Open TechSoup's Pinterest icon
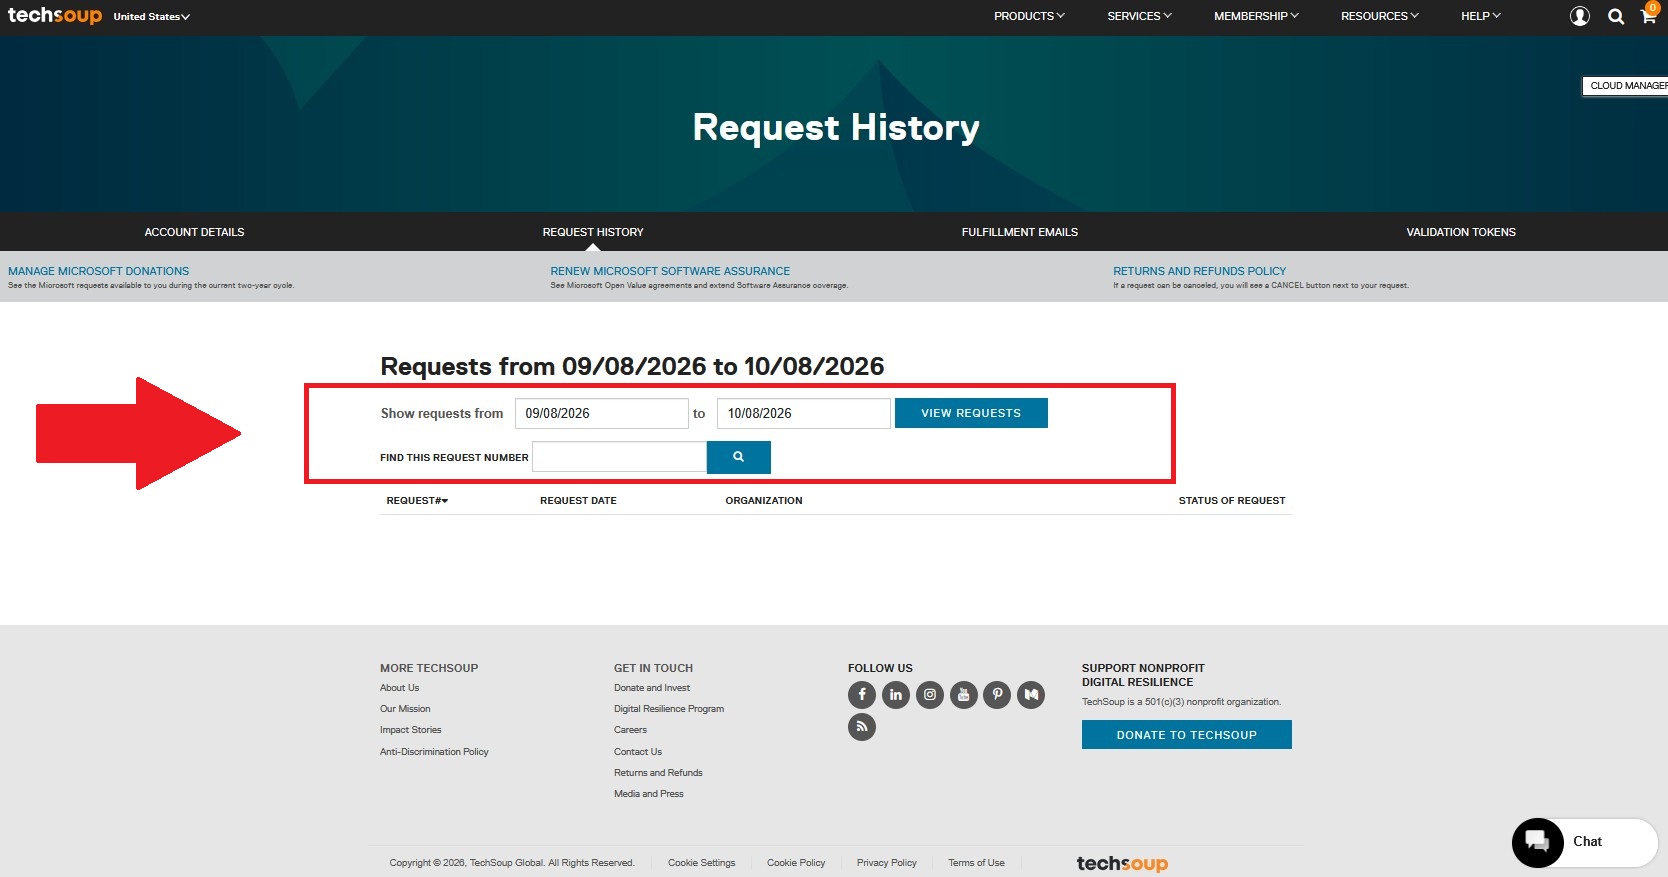This screenshot has width=1668, height=877. coord(997,694)
